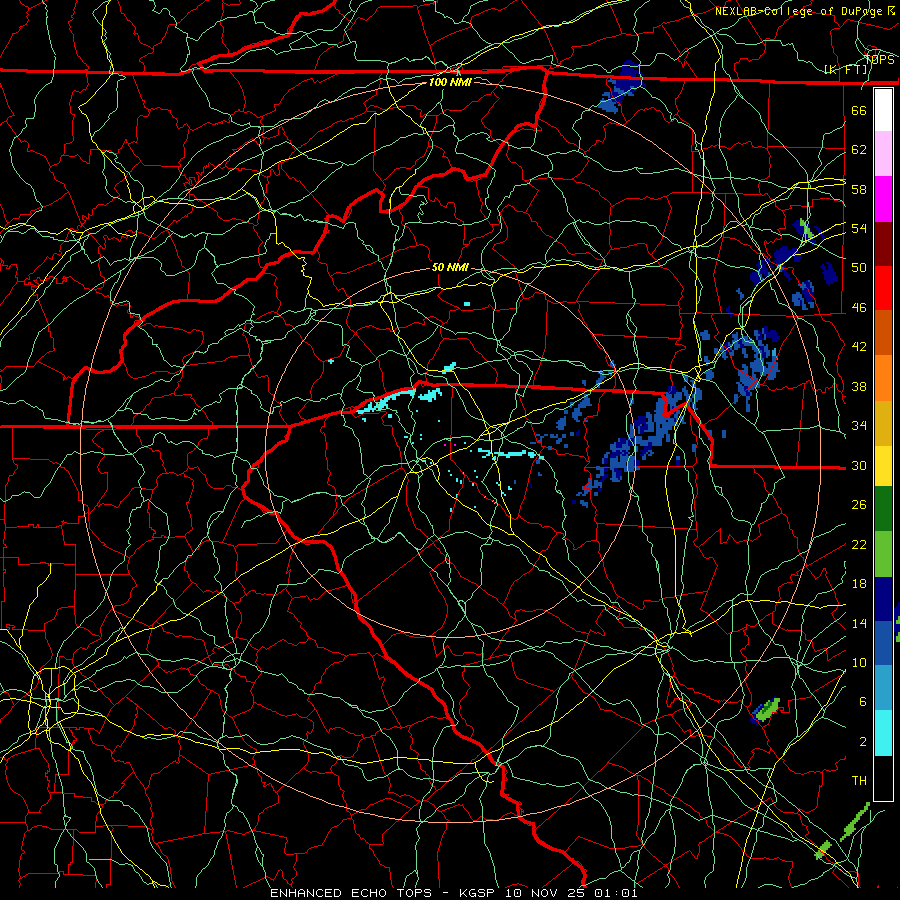Click the legend value 58
The height and width of the screenshot is (900, 900).
[859, 189]
